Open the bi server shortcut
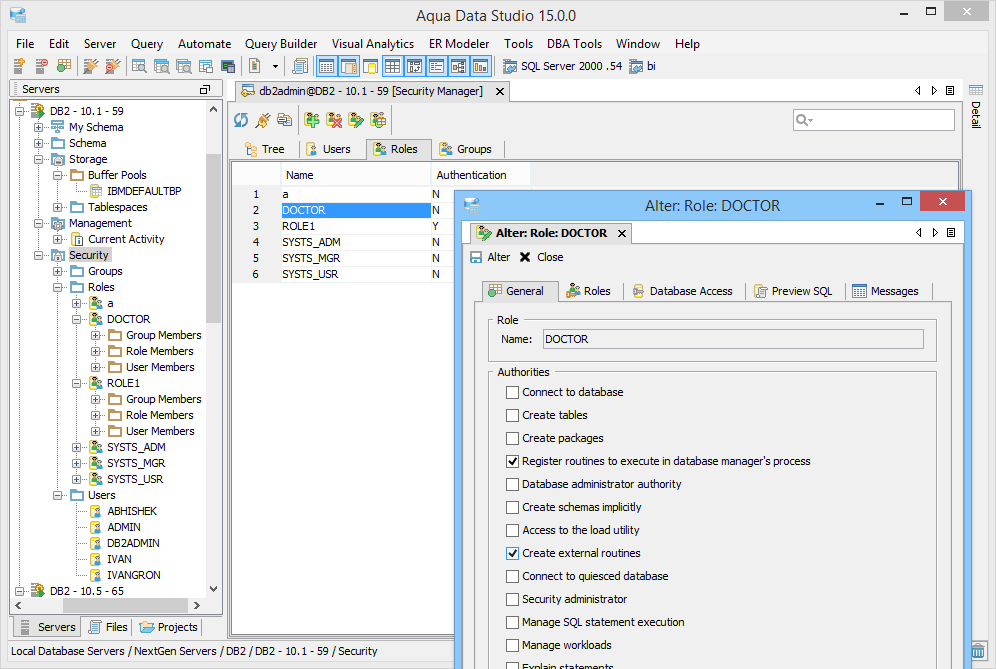 coord(642,66)
